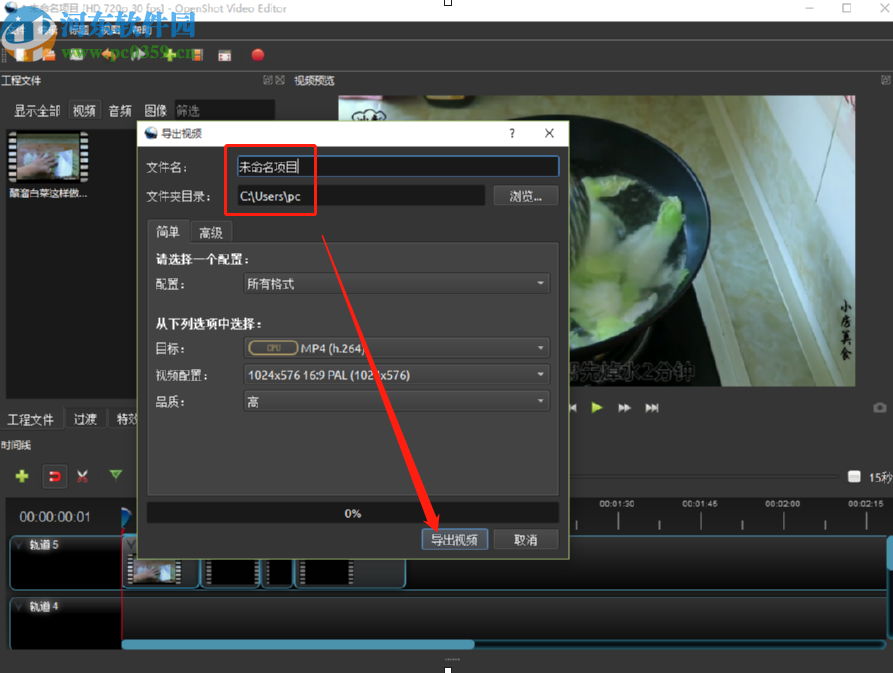Click the camera capture icon near preview
Screen dimensions: 893x673
coord(880,407)
